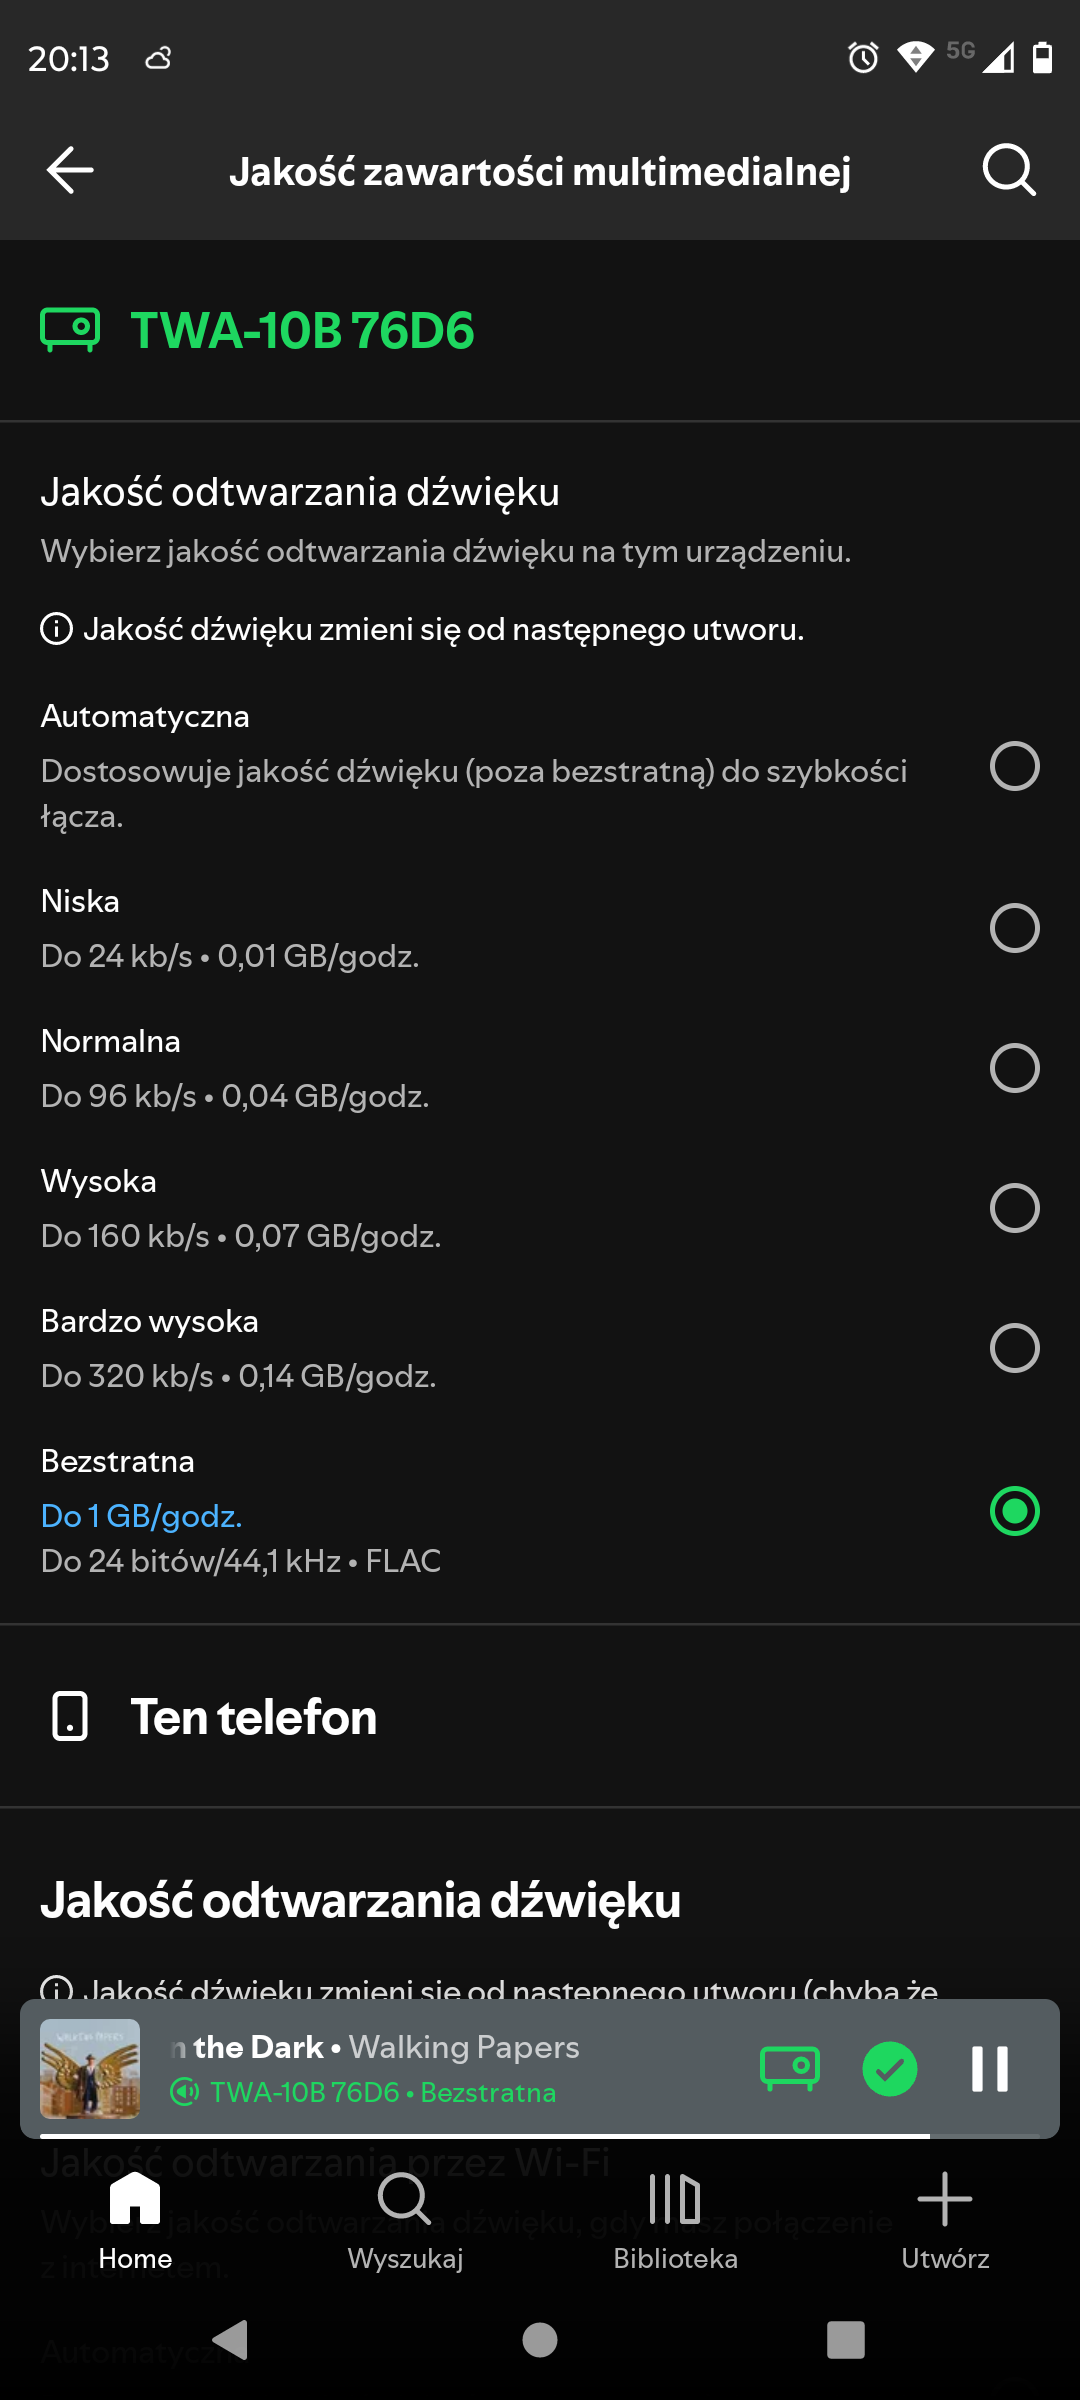Choose Bardzo wysoka quality option

coord(1014,1348)
